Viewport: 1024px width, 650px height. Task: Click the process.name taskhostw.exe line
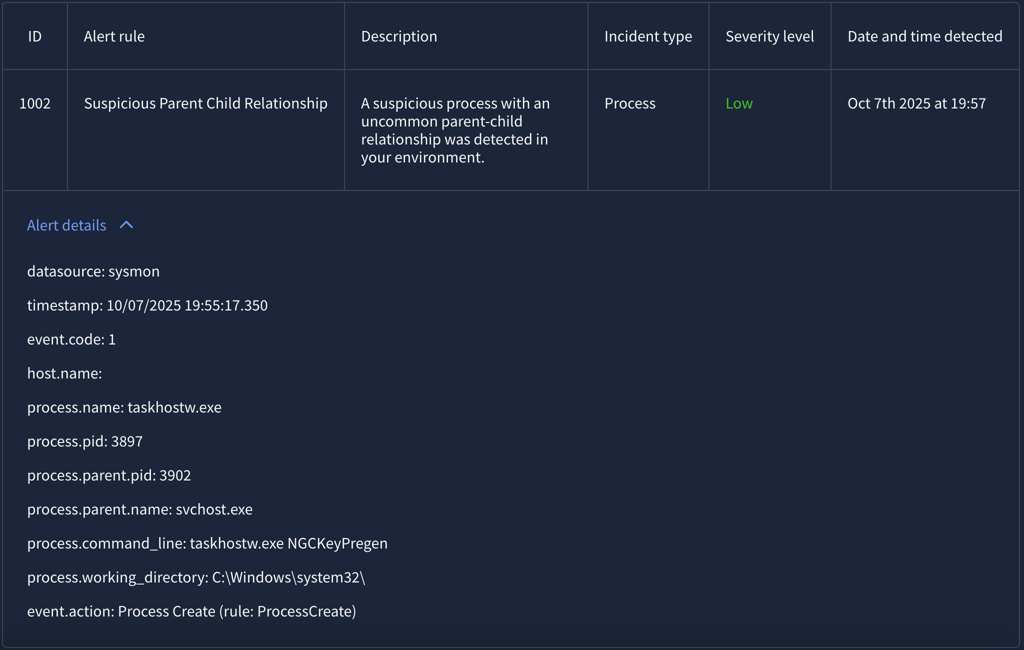(124, 407)
